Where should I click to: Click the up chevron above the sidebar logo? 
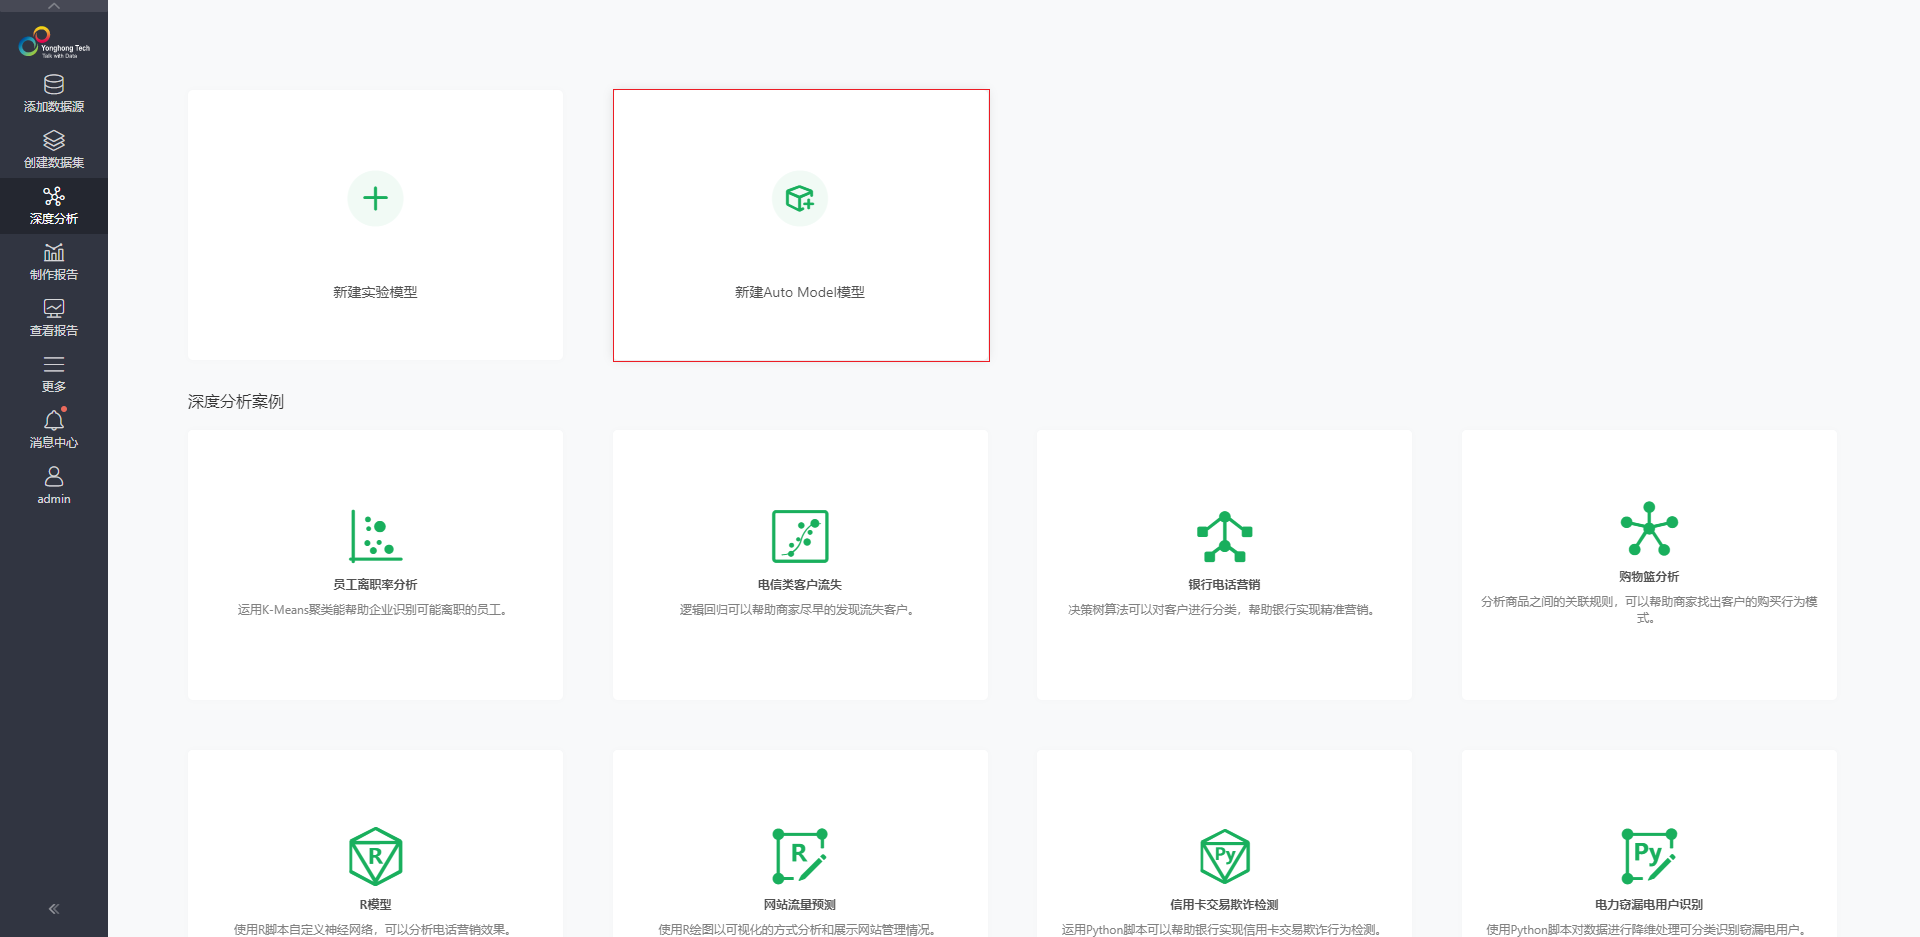tap(54, 6)
